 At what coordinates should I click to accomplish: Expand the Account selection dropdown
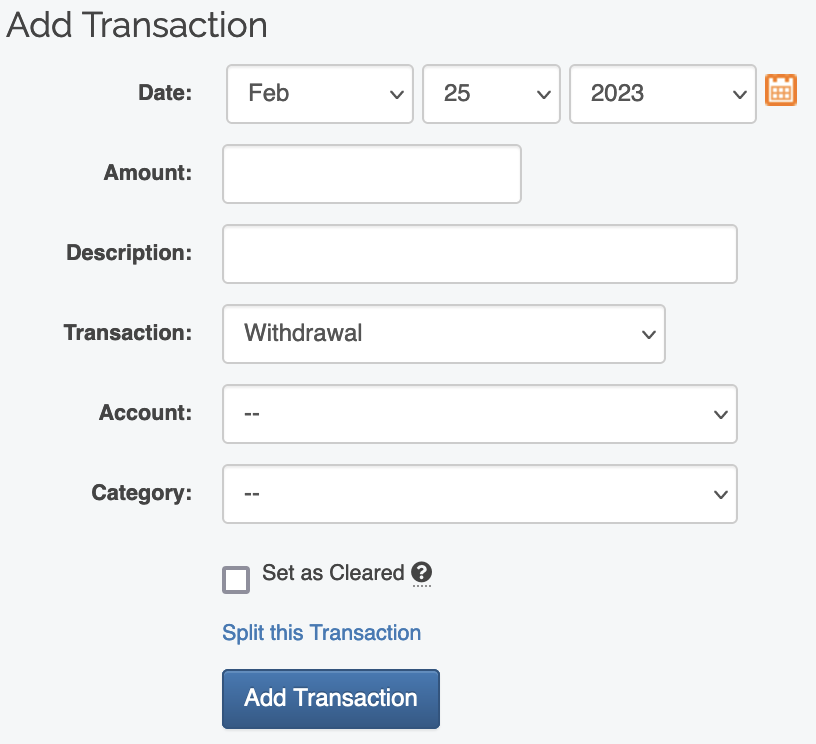(x=479, y=414)
